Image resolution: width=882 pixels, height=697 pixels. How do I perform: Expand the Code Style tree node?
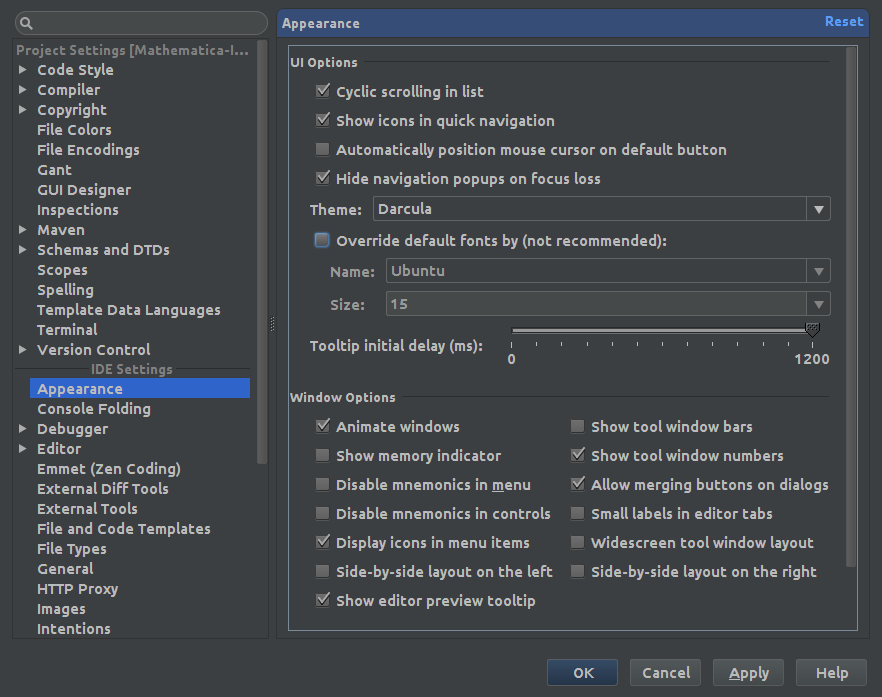pos(22,70)
